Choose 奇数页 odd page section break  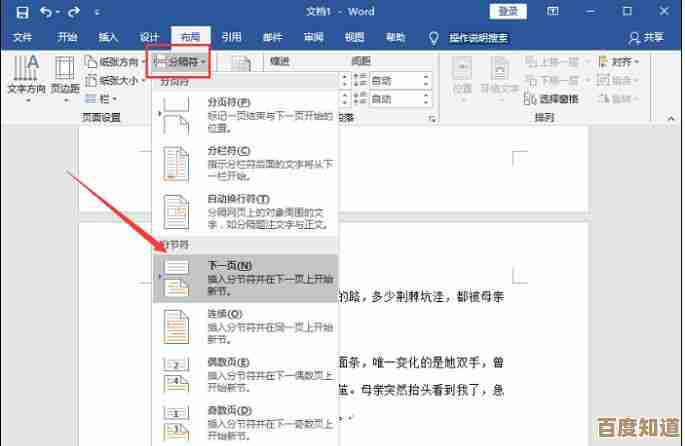point(246,423)
